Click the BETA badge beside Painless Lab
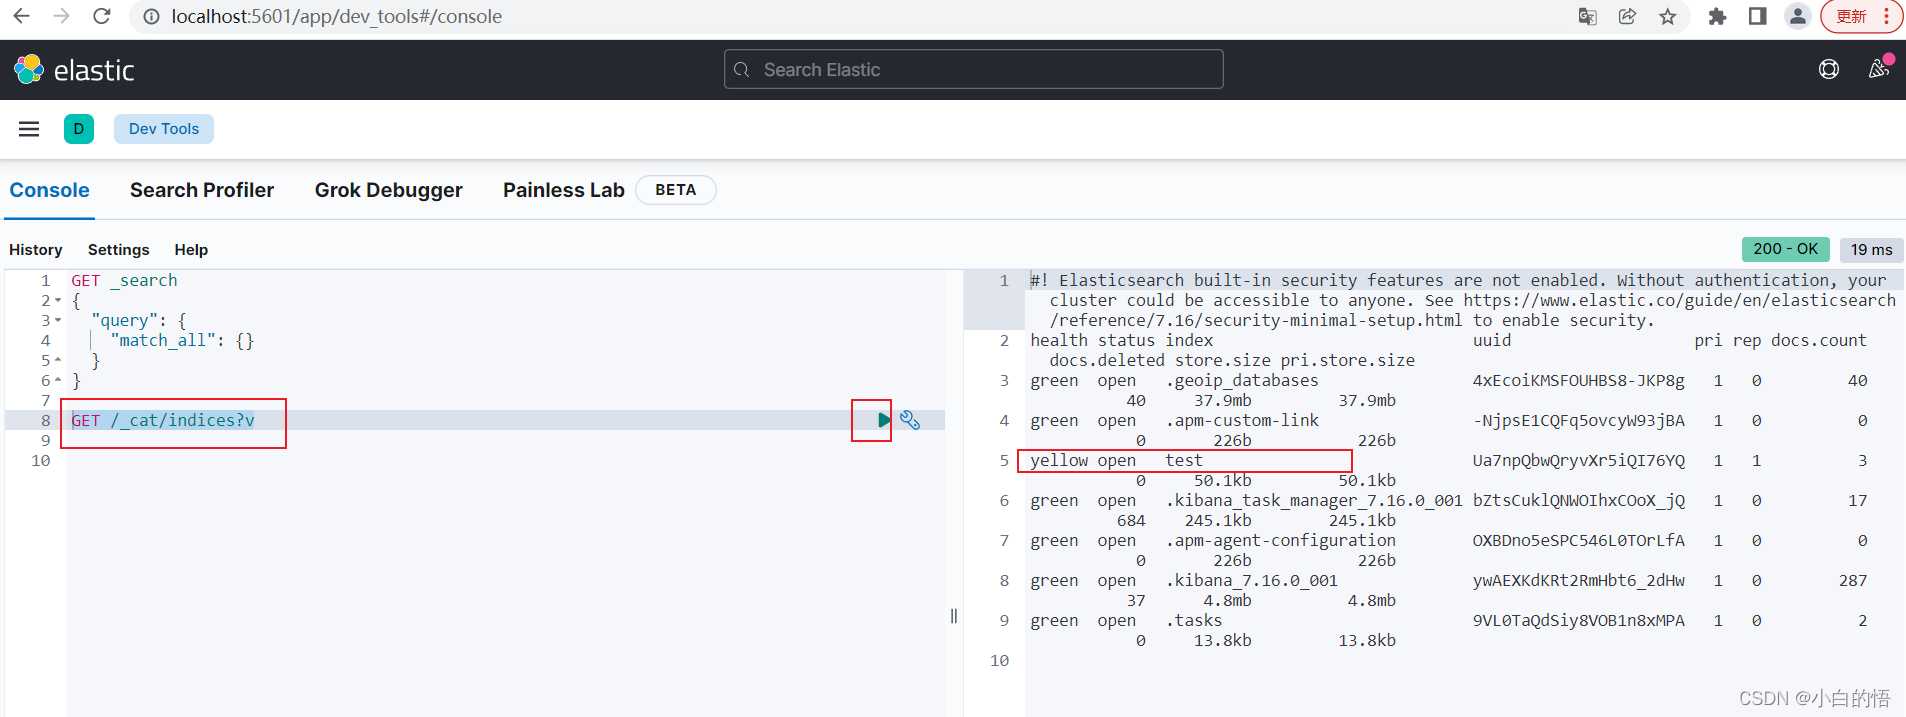Image resolution: width=1906 pixels, height=717 pixels. pos(675,190)
